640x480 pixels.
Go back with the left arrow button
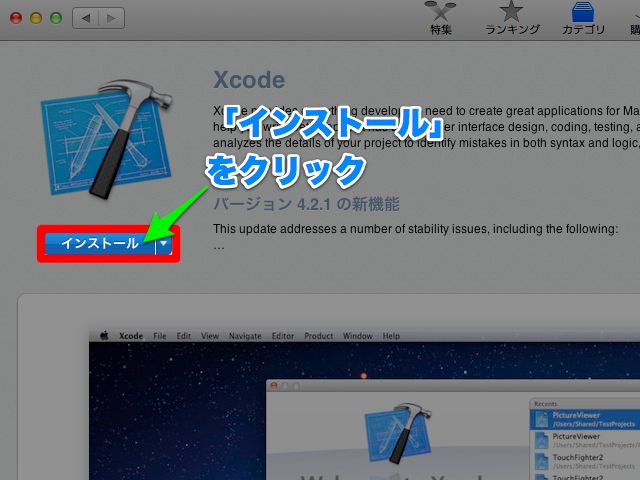pos(85,18)
